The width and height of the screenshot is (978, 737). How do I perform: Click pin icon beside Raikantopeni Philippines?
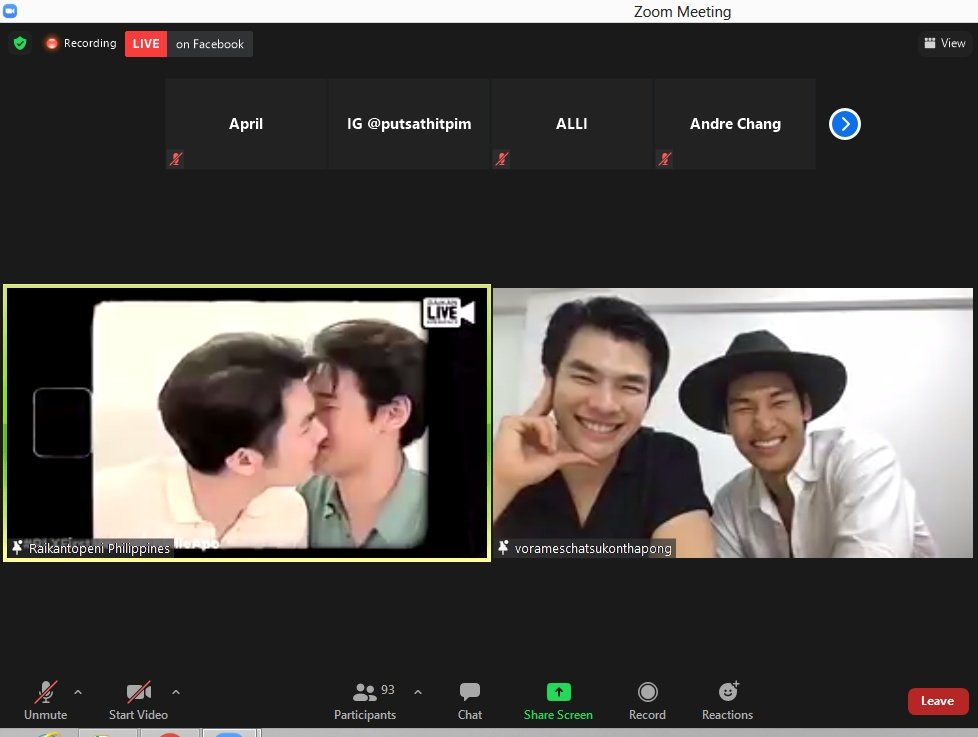coord(17,548)
